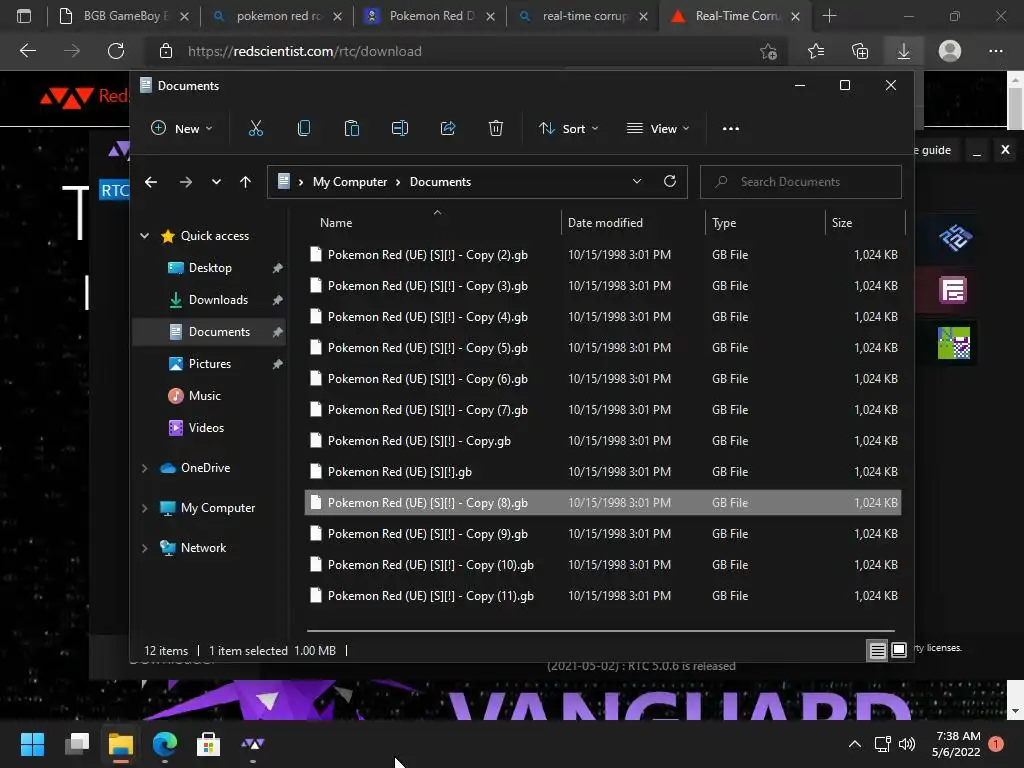Click the Cut scissors icon in Explorer toolbar

point(255,129)
